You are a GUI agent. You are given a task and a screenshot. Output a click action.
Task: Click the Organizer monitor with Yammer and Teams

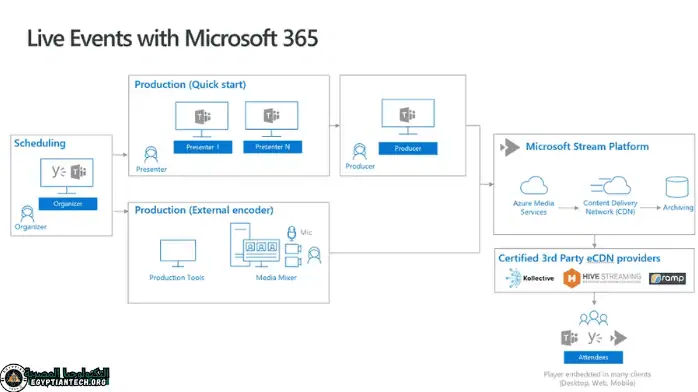pyautogui.click(x=67, y=176)
